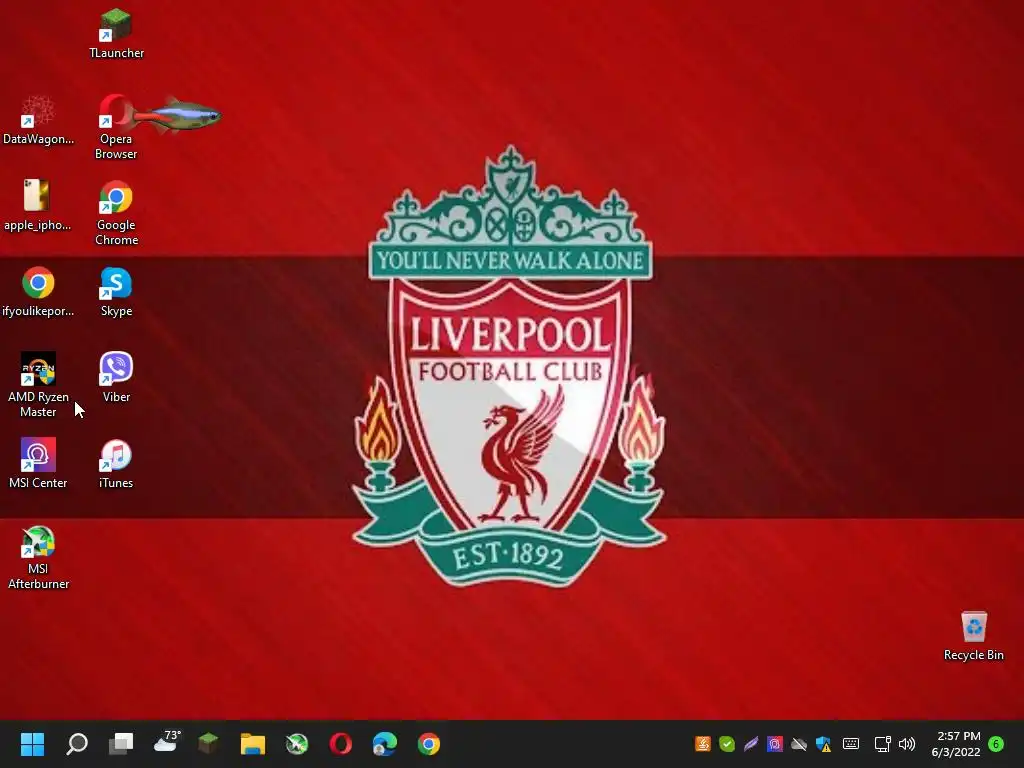Select the Viber desktop shortcut
1024x768 pixels.
pos(116,377)
